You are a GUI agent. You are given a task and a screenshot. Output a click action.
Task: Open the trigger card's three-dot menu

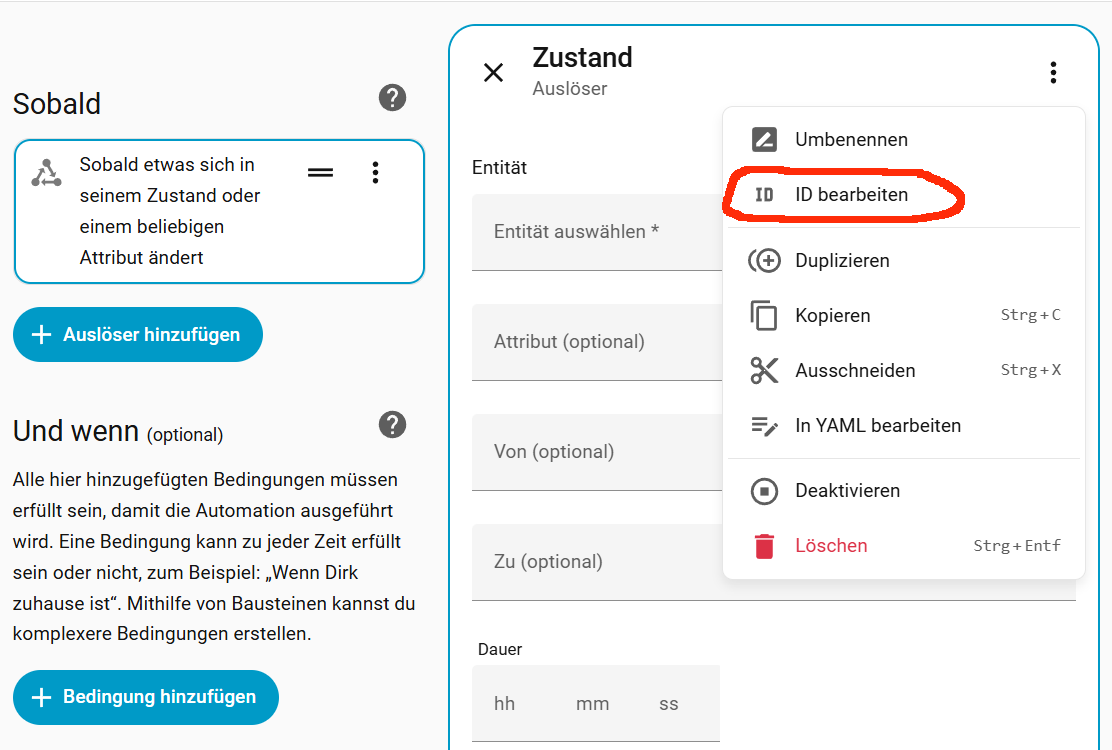coord(375,172)
